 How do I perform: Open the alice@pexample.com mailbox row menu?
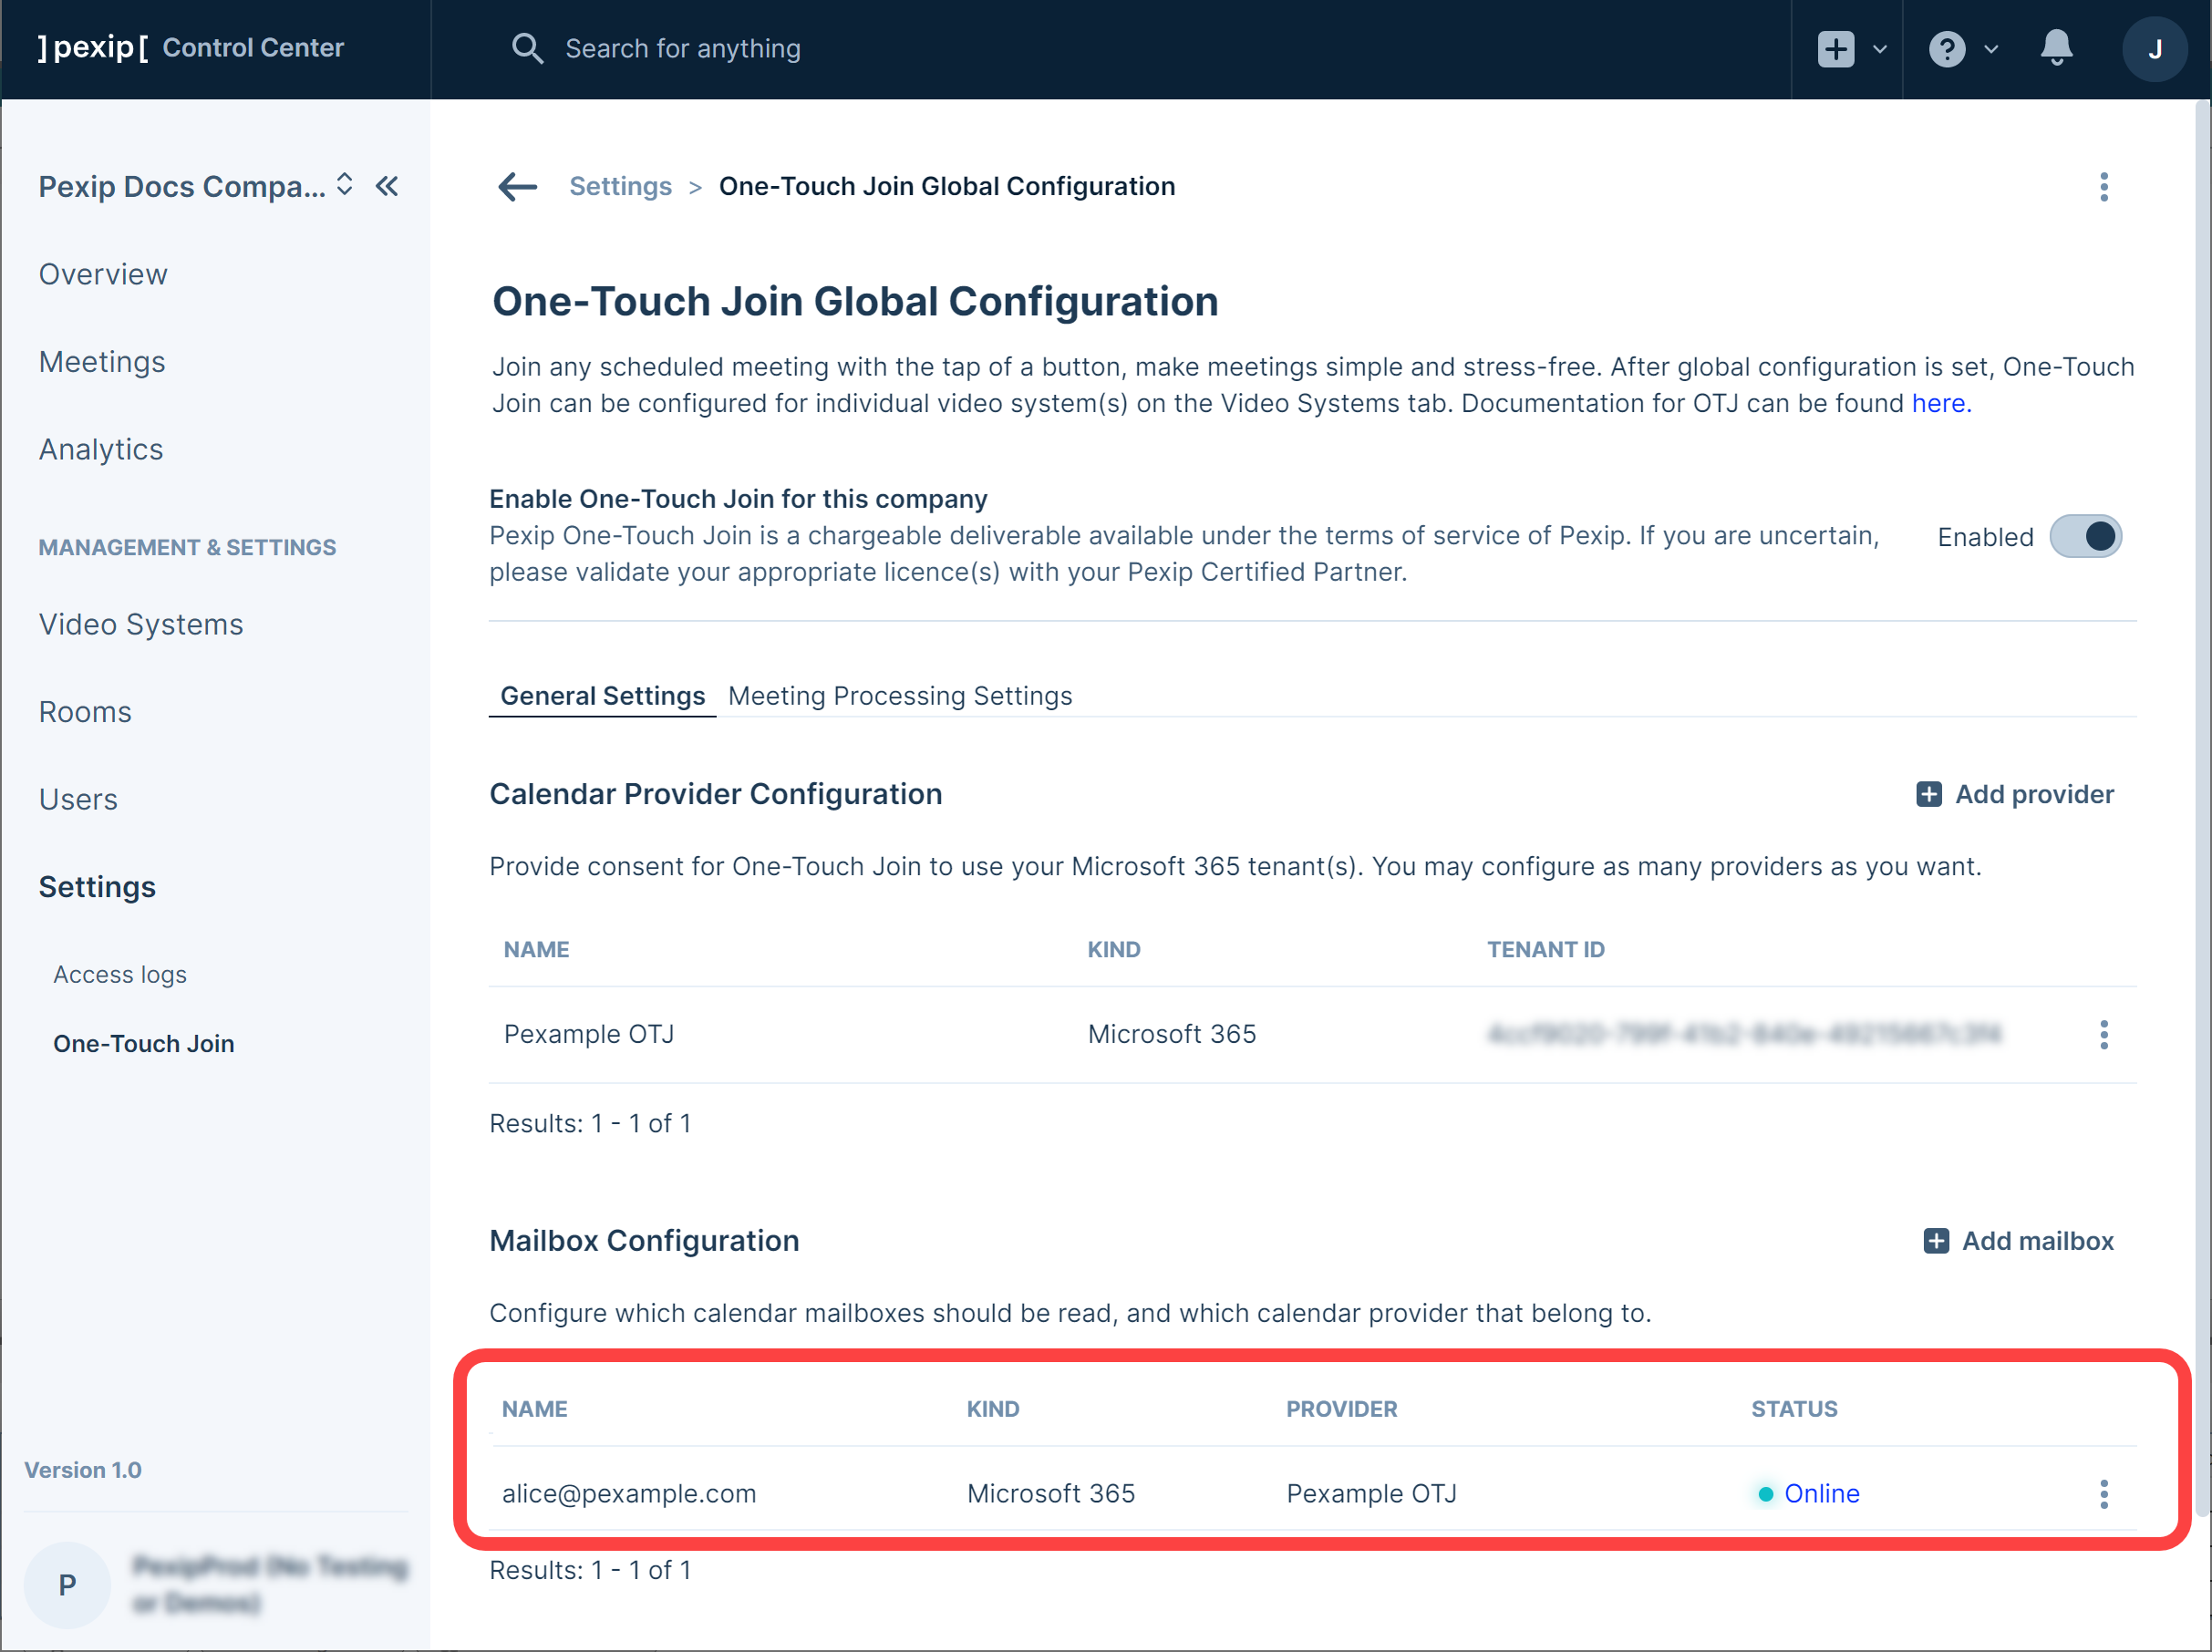2103,1494
